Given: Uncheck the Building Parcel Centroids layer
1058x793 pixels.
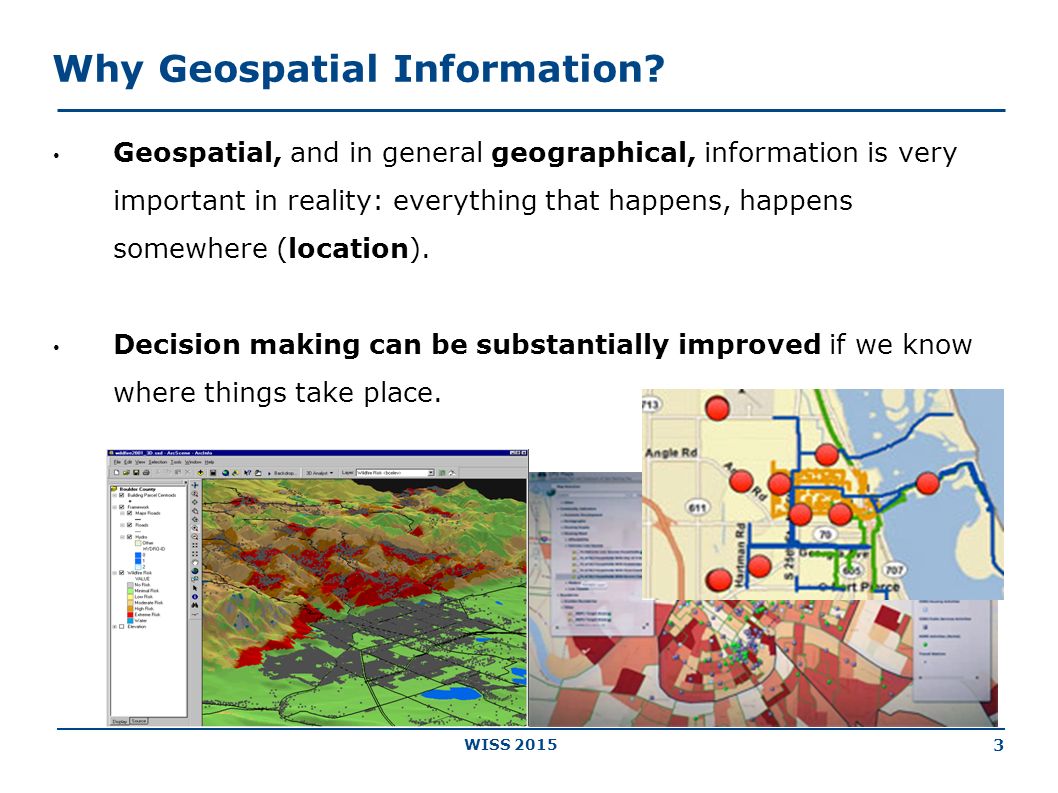Looking at the screenshot, I should click(121, 495).
